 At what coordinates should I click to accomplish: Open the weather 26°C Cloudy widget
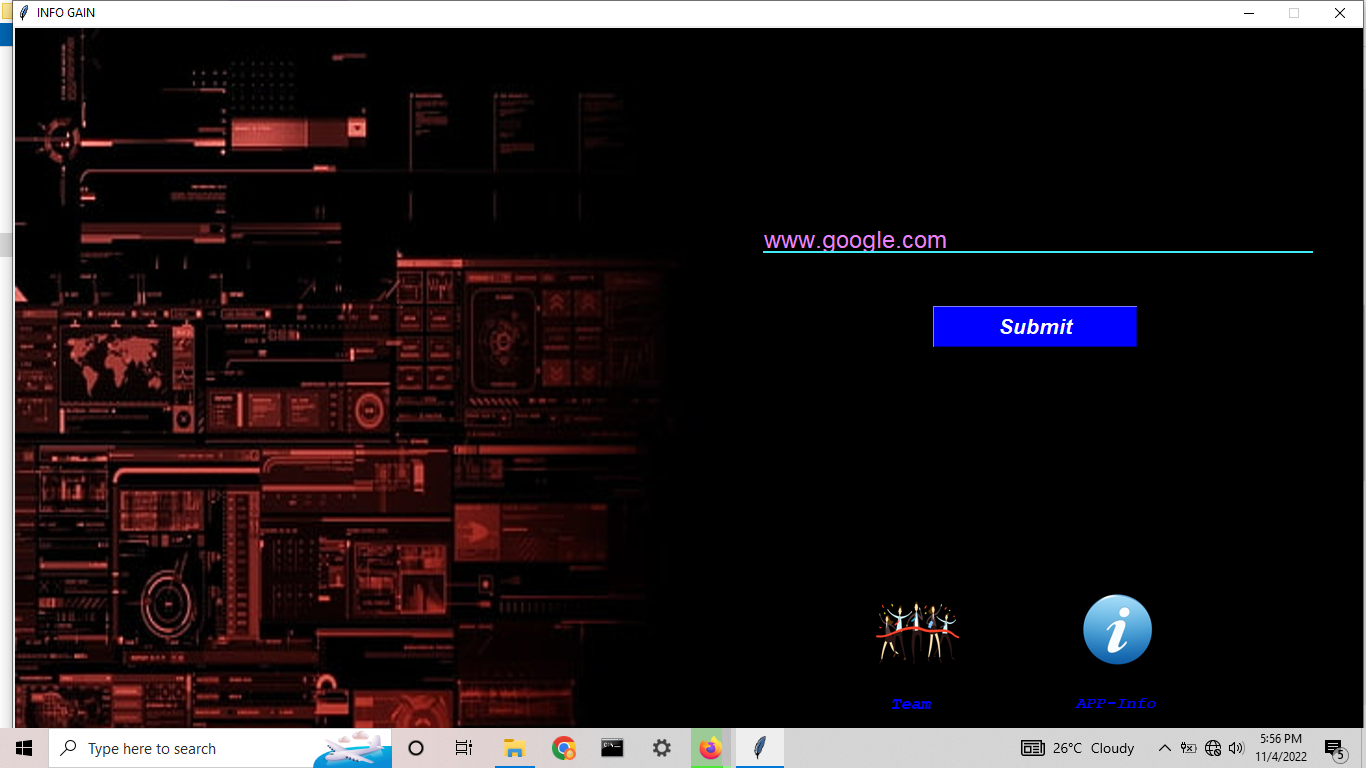point(1077,748)
